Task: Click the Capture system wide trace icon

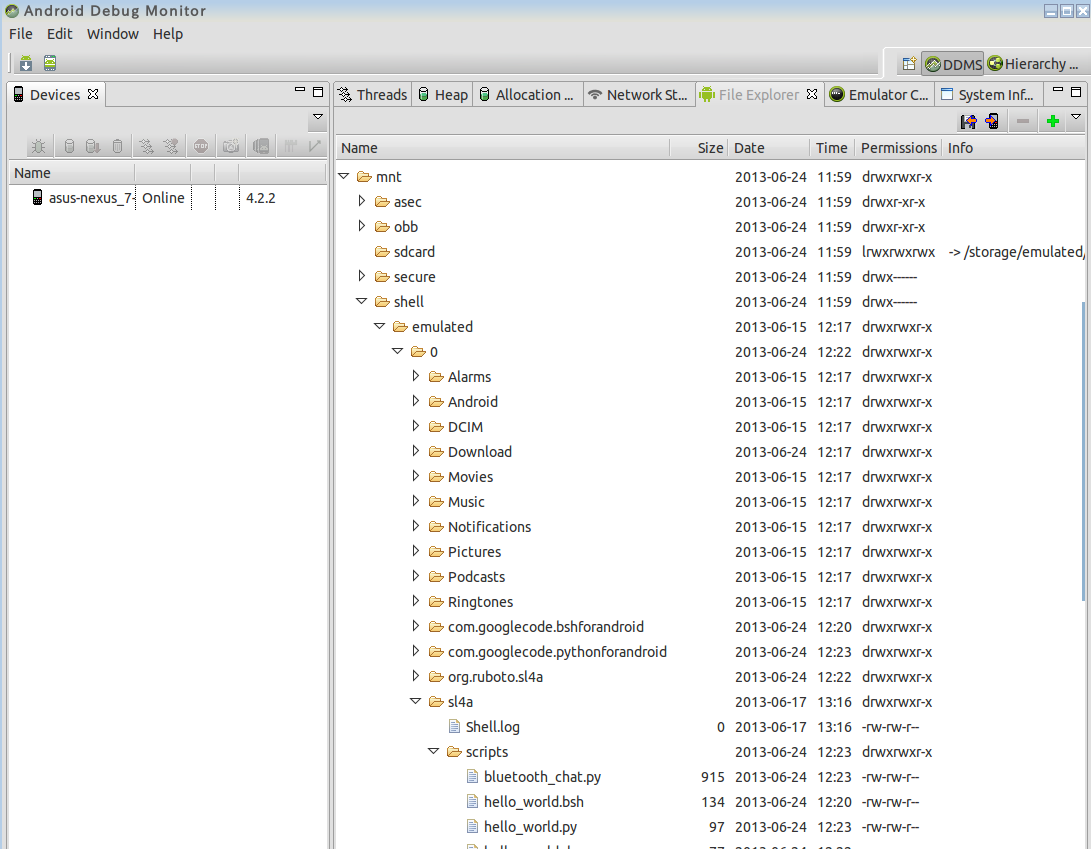Action: 290,146
